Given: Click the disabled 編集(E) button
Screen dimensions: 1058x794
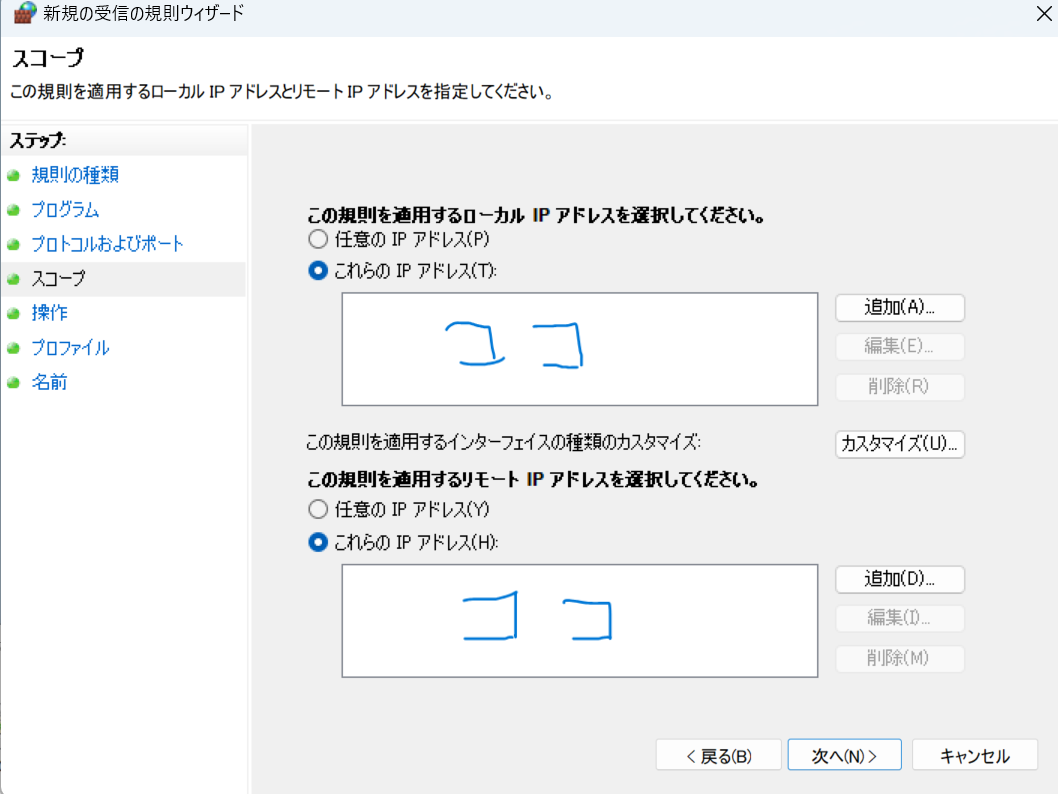Looking at the screenshot, I should pyautogui.click(x=898, y=347).
